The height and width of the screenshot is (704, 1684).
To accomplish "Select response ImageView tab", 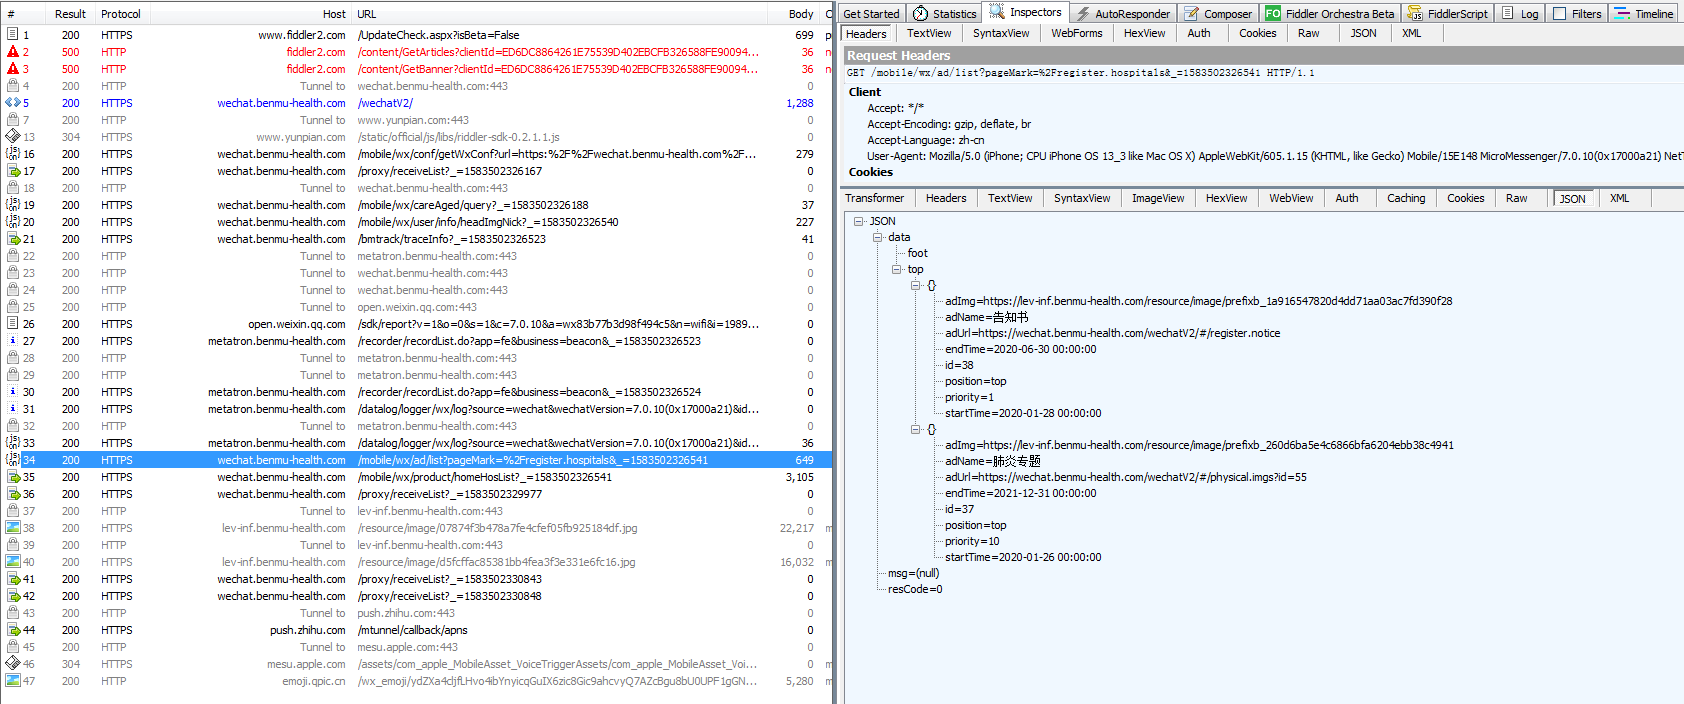I will 1157,198.
